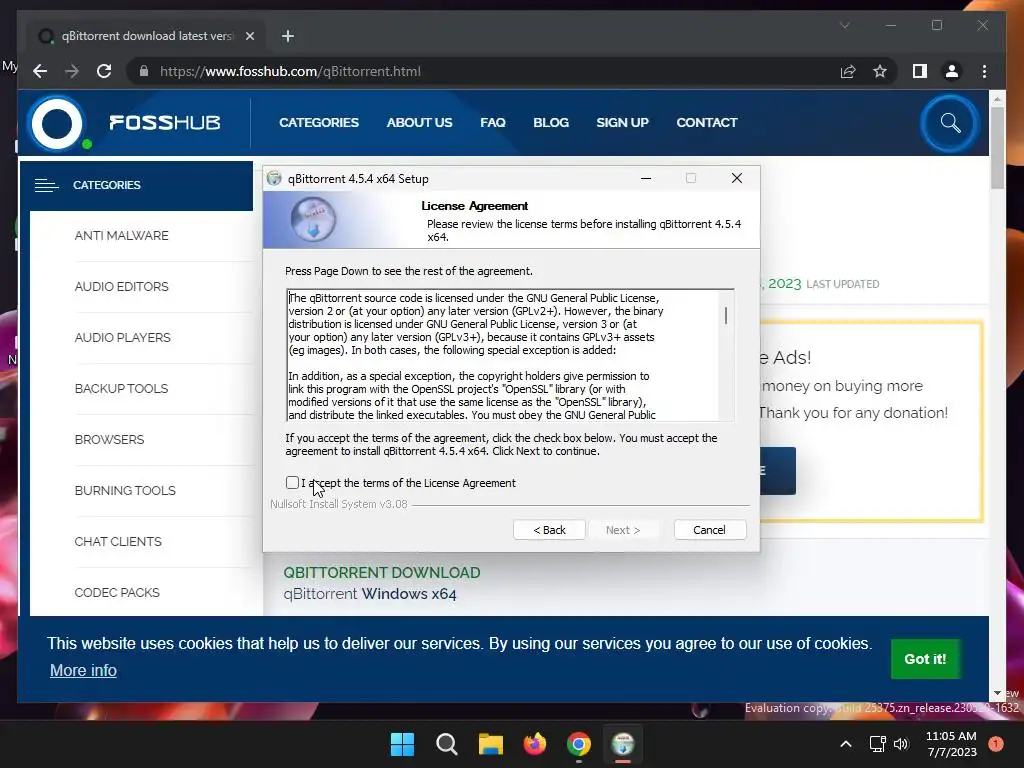Select CHAT CLIENTS category
This screenshot has width=1024, height=768.
(118, 541)
